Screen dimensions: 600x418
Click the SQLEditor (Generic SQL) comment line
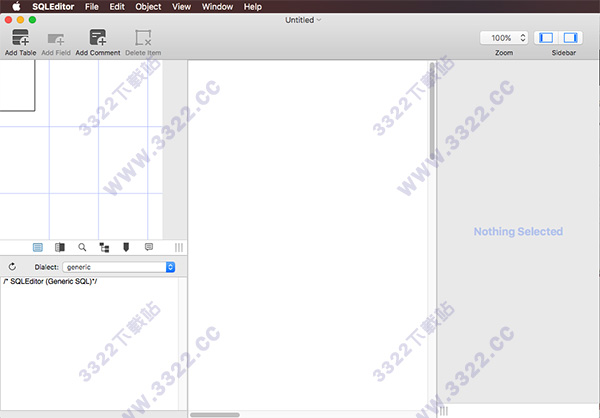[x=50, y=281]
